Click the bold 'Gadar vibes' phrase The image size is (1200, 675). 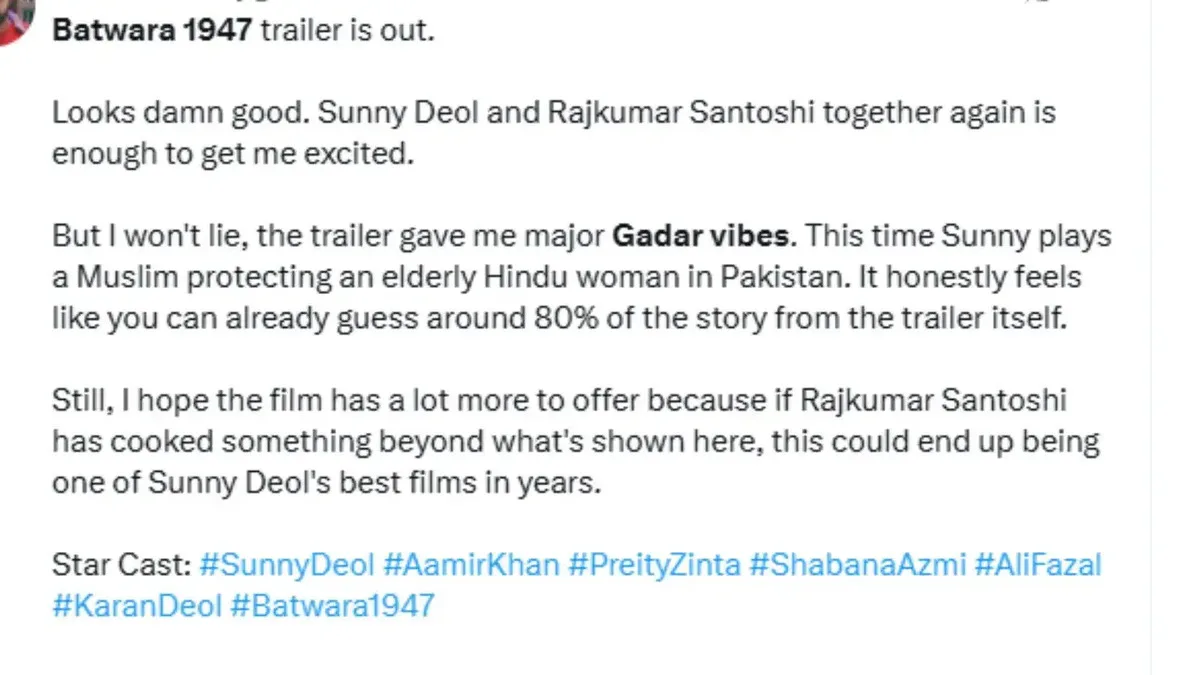pyautogui.click(x=700, y=236)
